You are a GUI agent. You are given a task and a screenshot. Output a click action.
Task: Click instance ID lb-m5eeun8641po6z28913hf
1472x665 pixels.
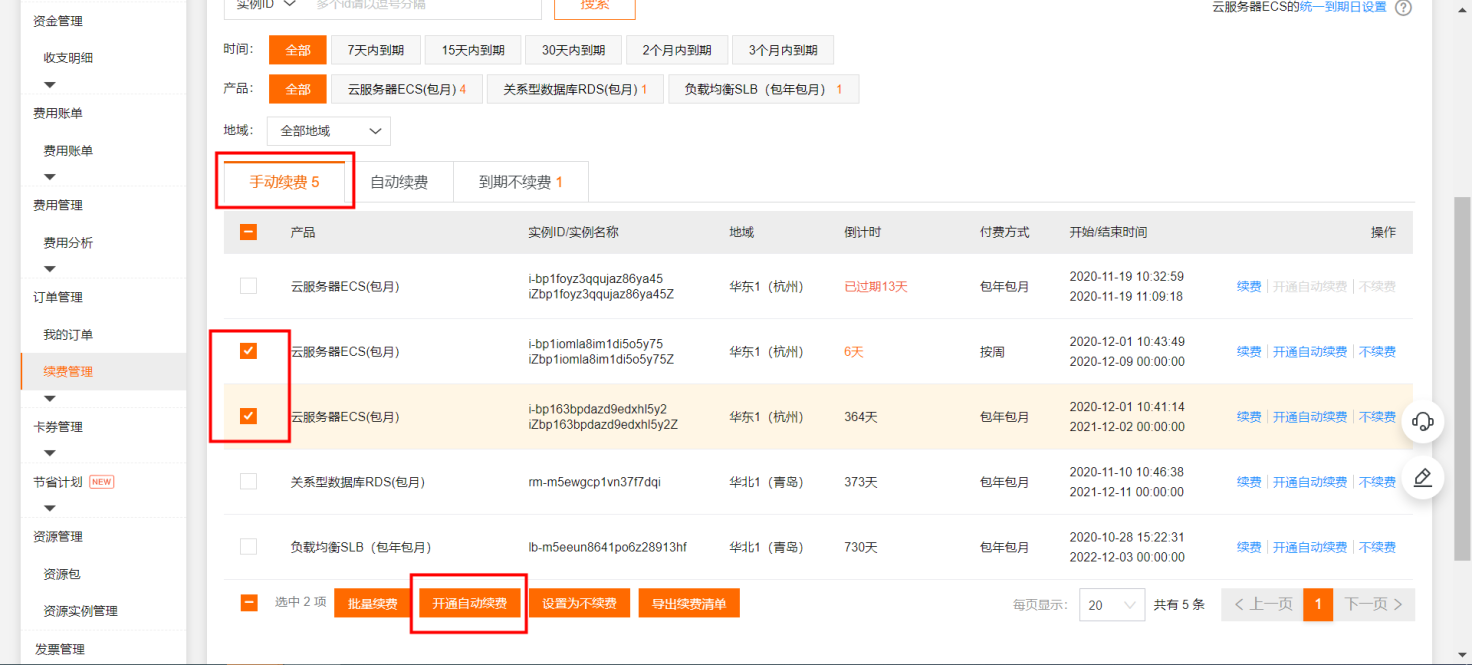point(608,547)
